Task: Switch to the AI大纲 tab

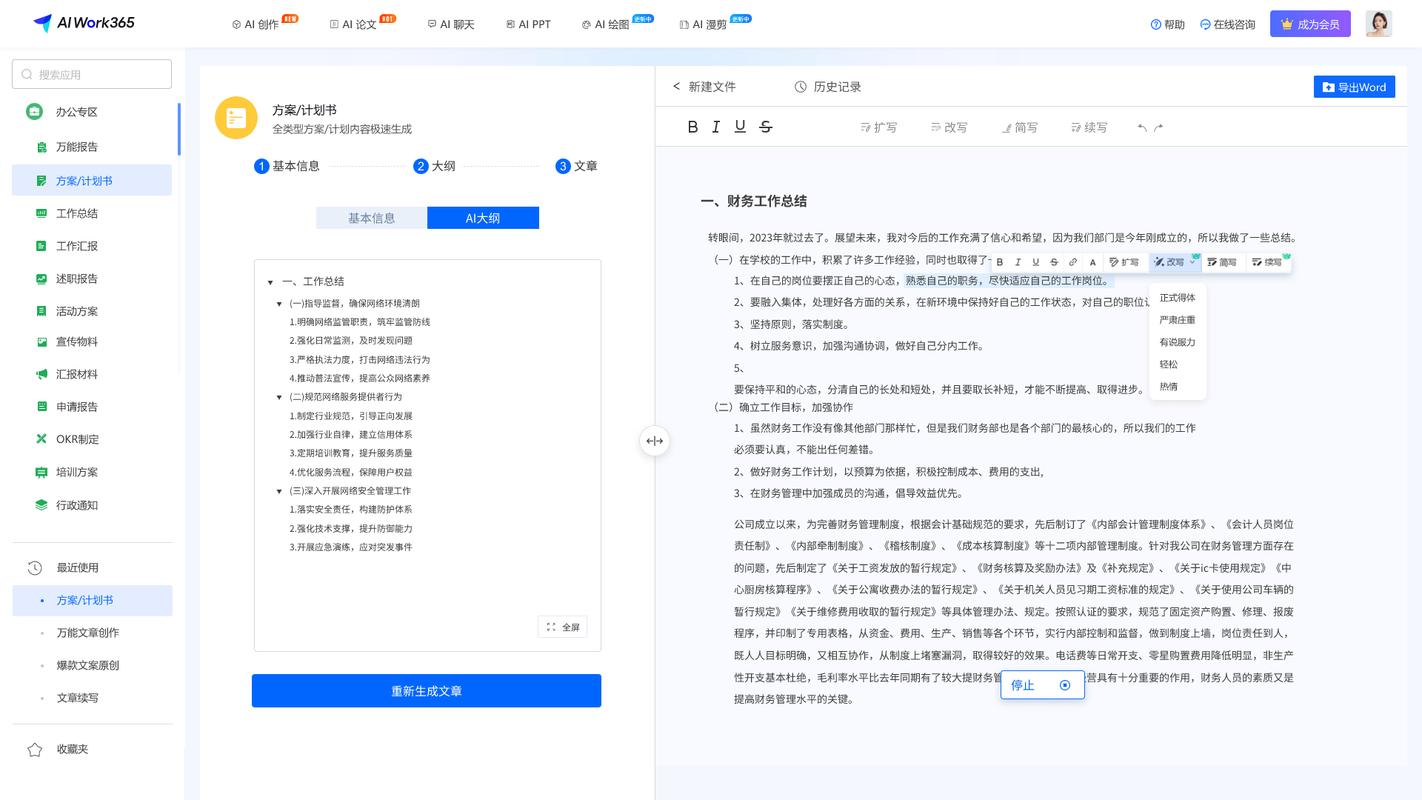Action: coord(483,217)
